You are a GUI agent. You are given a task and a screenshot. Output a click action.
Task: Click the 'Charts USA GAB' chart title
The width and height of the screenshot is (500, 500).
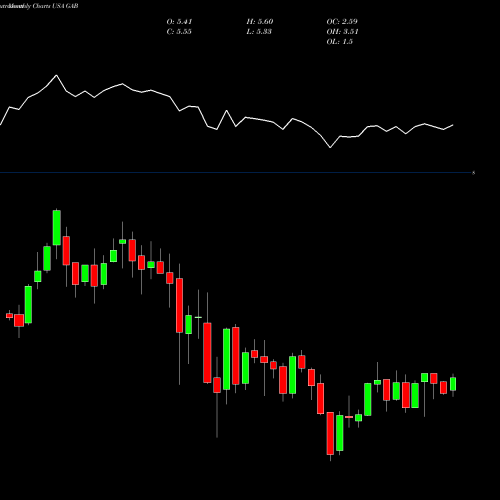[x=55, y=6]
